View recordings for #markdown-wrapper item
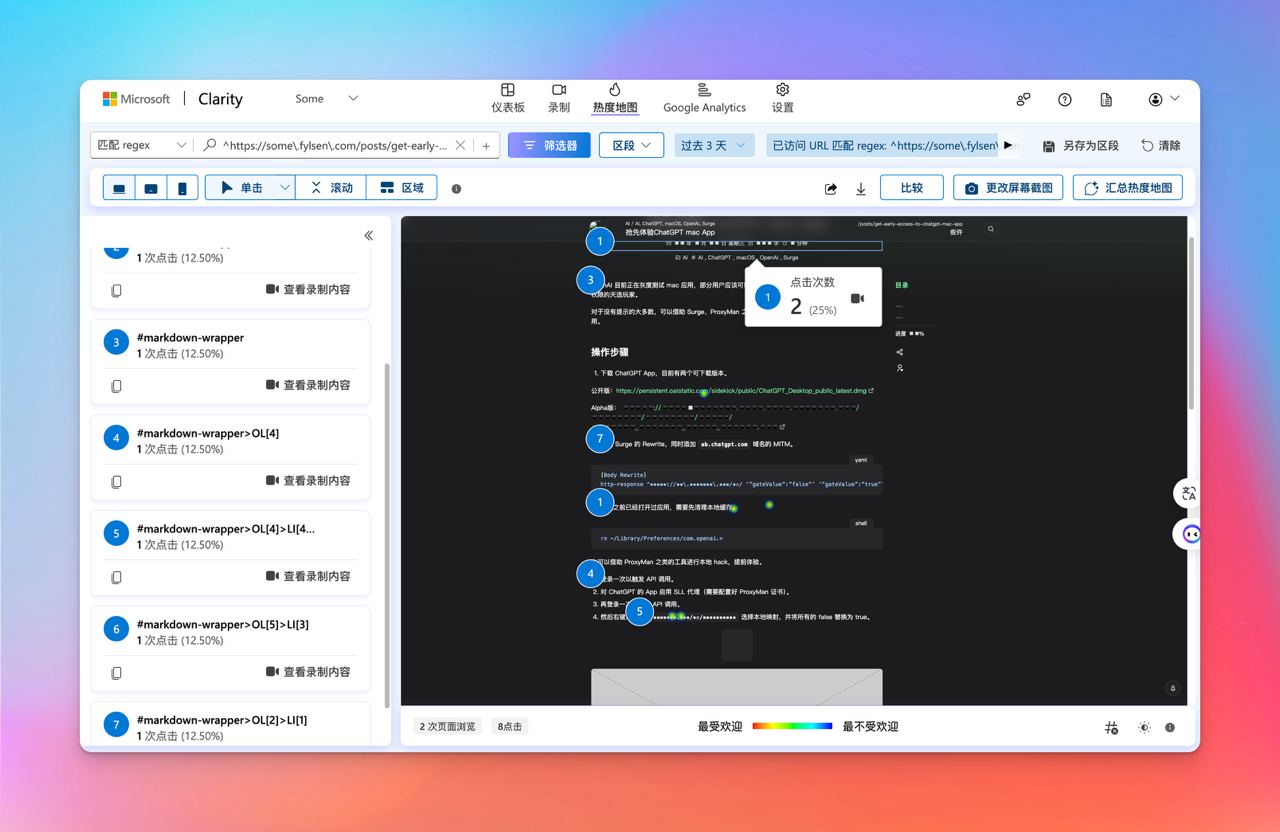 308,385
